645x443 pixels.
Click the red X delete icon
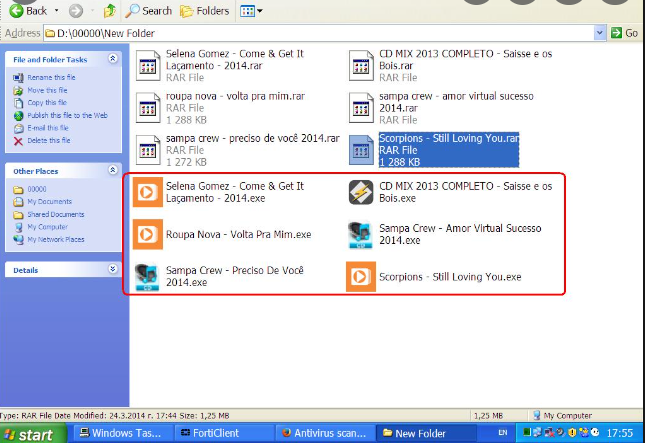pos(18,141)
